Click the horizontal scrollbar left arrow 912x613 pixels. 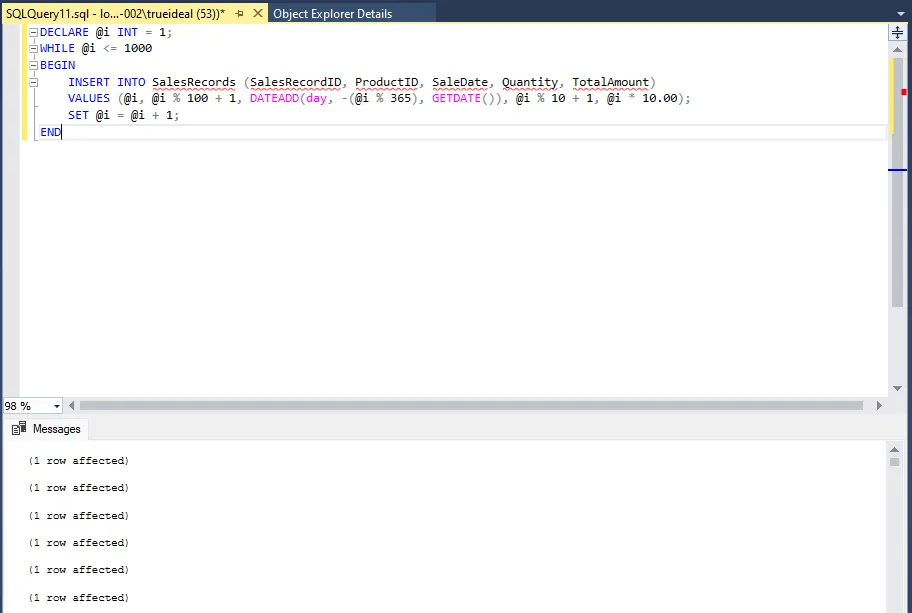[71, 406]
